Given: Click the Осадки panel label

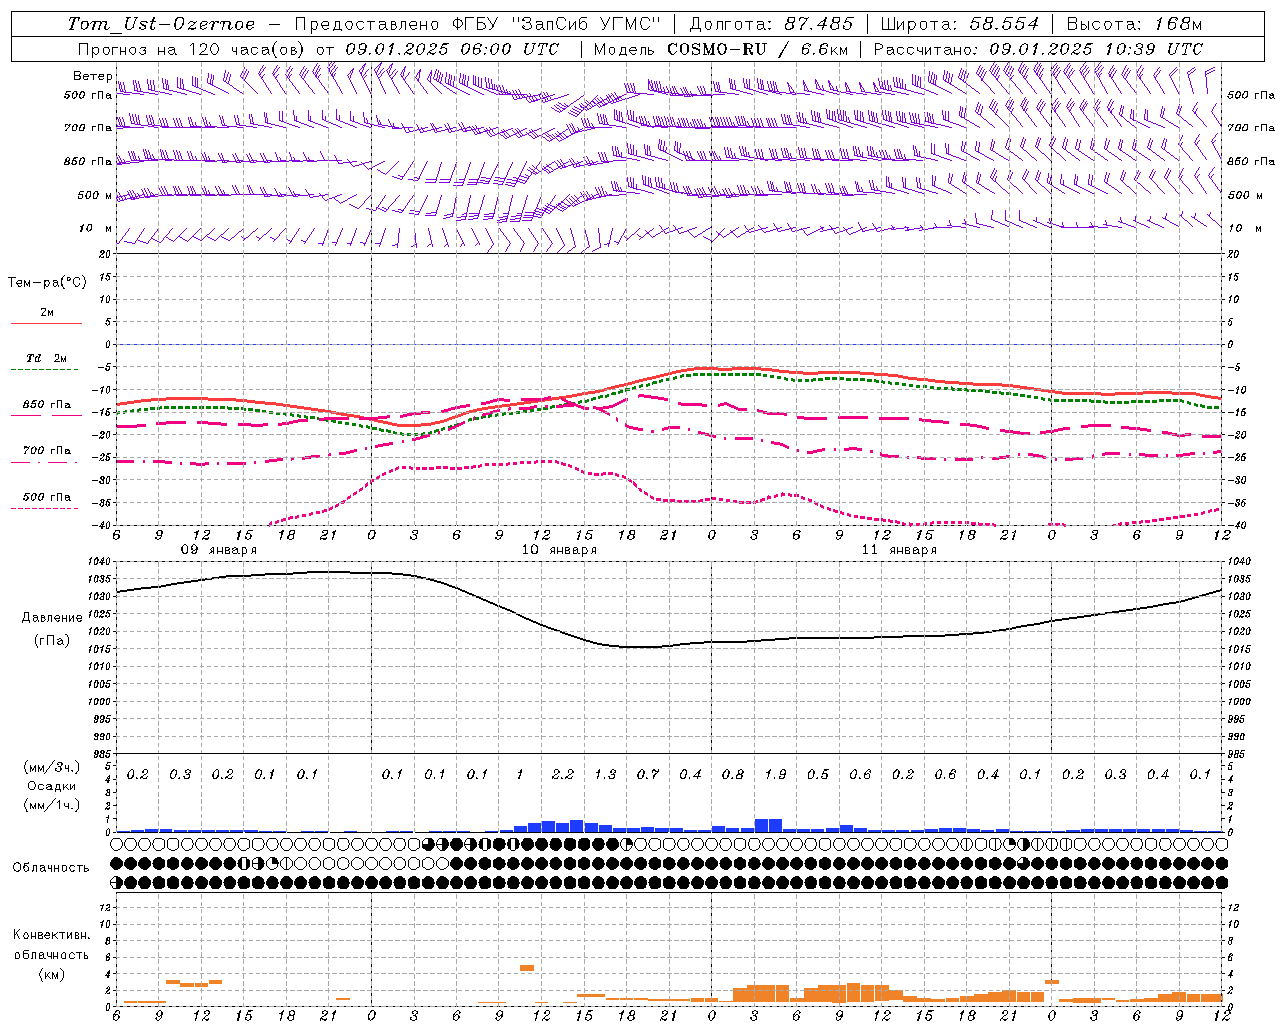Looking at the screenshot, I should tap(52, 786).
